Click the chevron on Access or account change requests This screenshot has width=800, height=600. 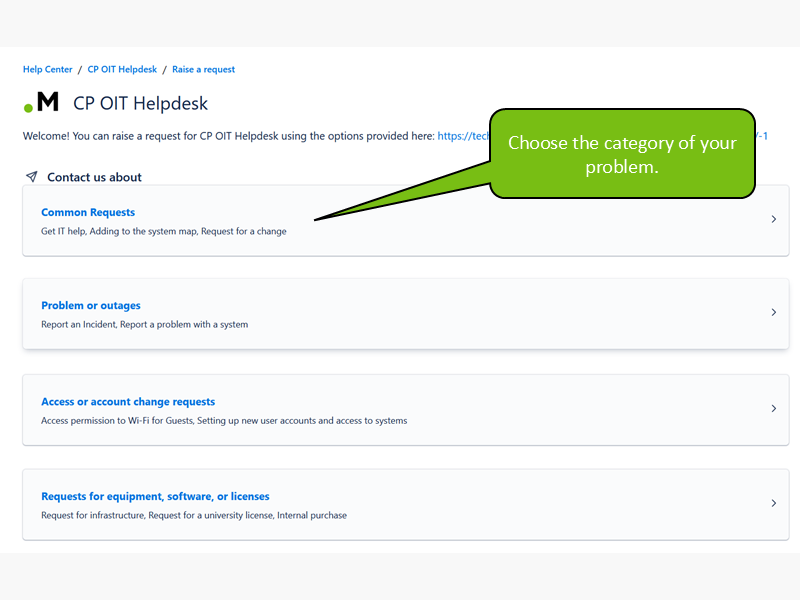coord(773,408)
